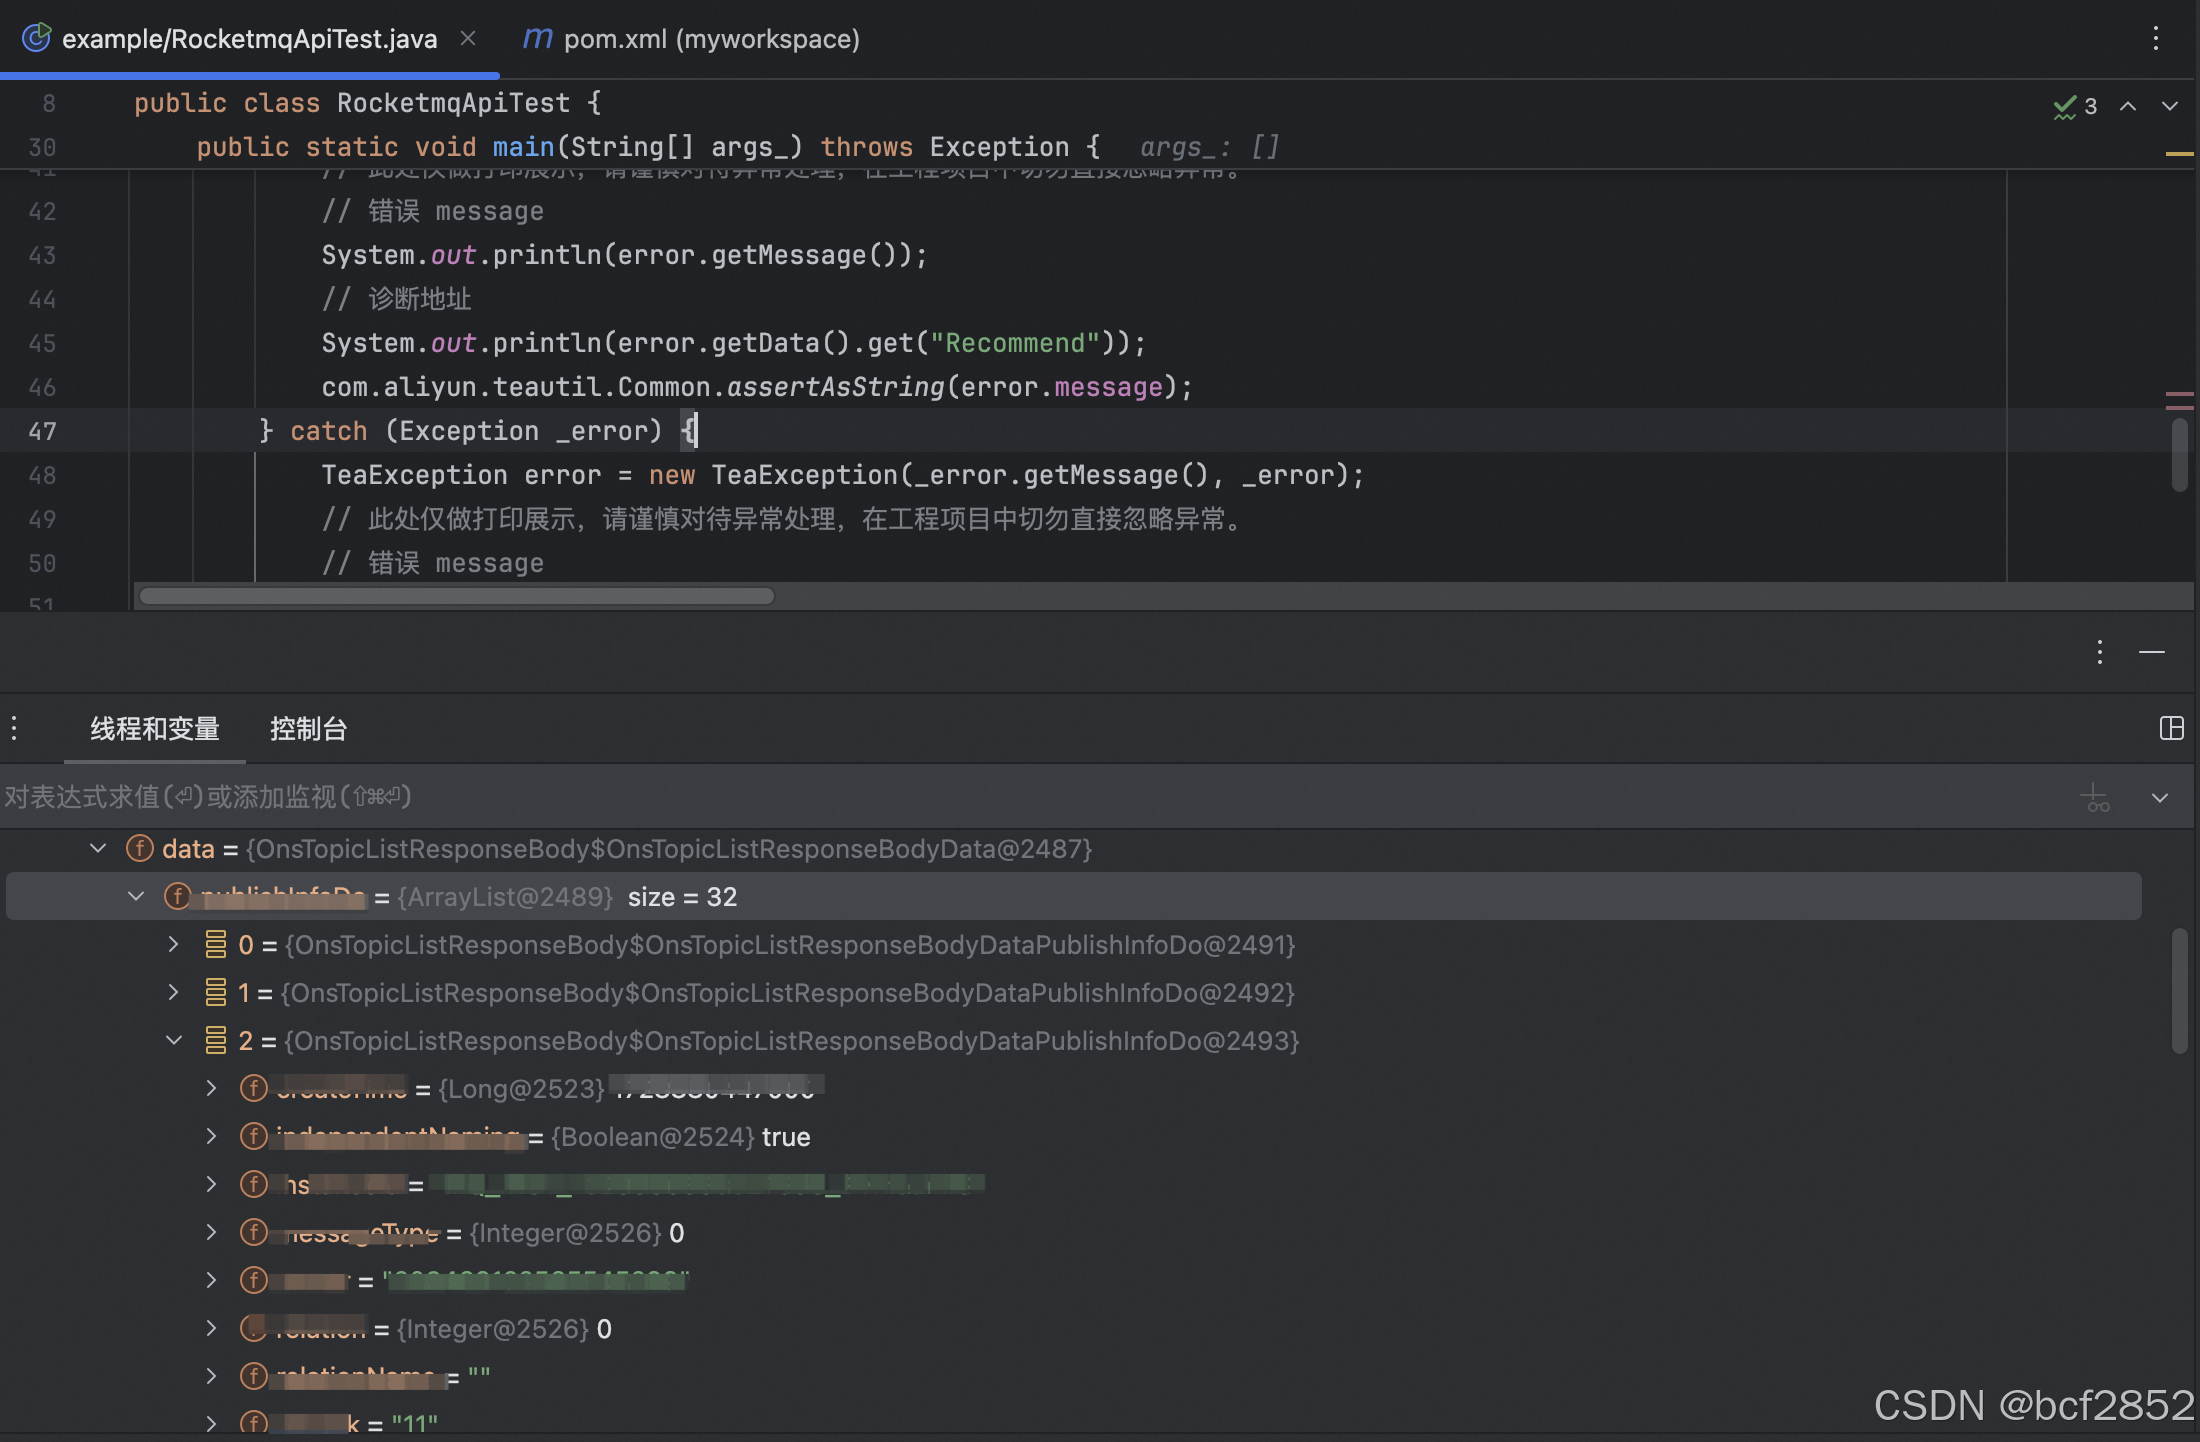Viewport: 2200px width, 1442px height.
Task: Expand list item 1 in publishInfoDo
Action: (174, 992)
